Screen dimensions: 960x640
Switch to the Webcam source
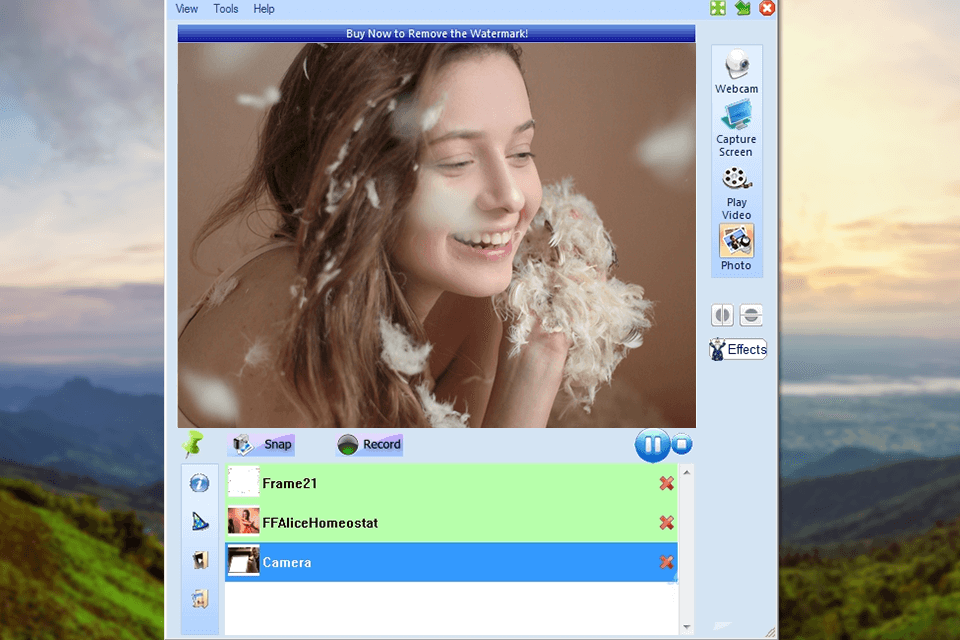pos(736,70)
